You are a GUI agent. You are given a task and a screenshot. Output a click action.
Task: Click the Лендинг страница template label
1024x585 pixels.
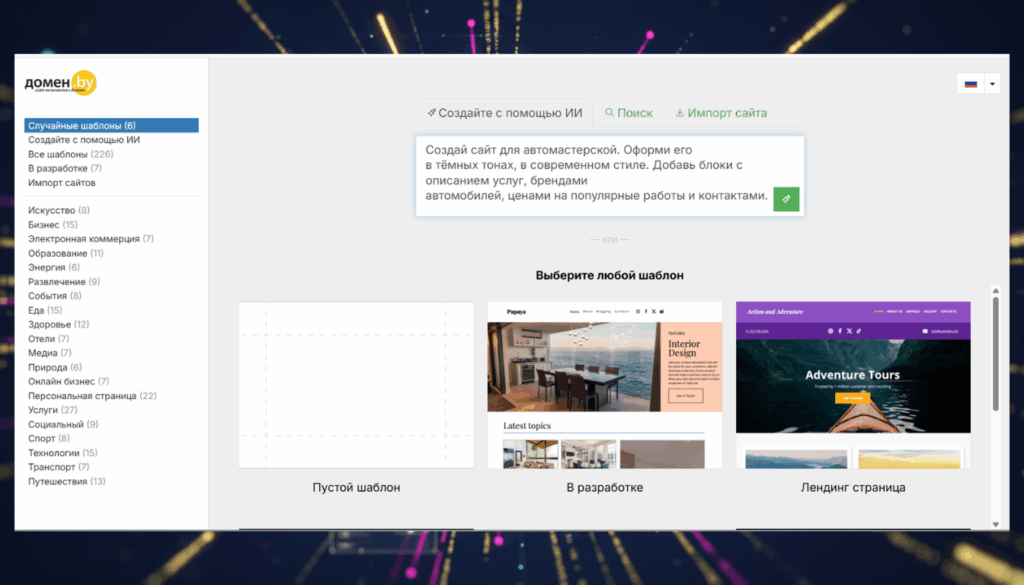pyautogui.click(x=853, y=488)
